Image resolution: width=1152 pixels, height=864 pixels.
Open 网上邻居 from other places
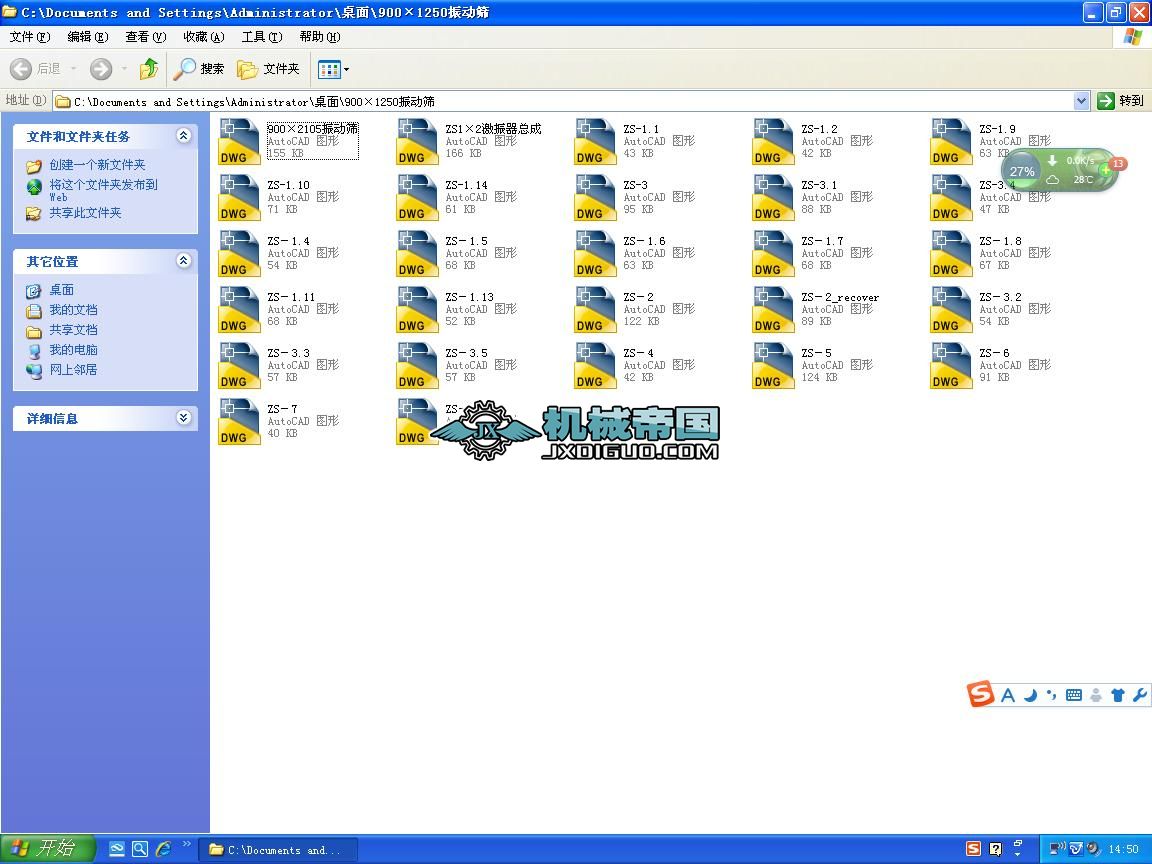point(73,370)
